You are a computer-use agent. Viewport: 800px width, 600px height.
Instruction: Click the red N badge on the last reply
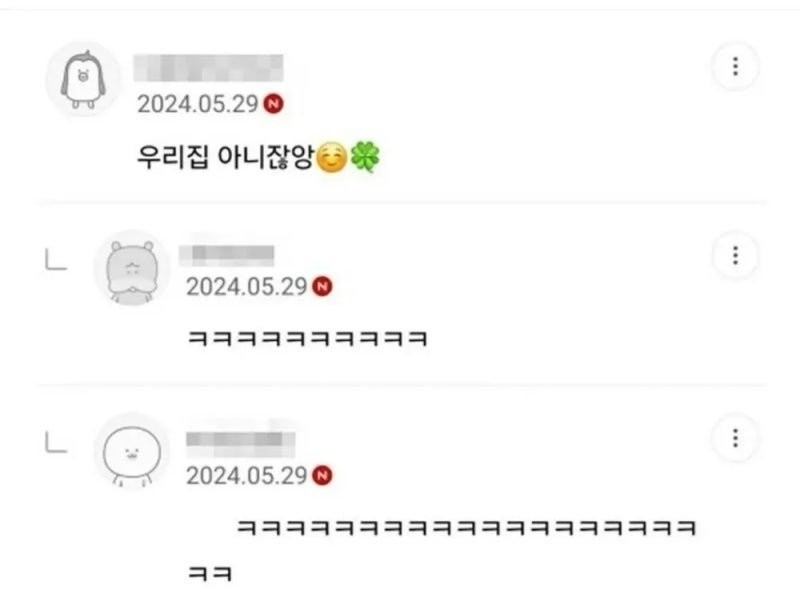coord(322,476)
